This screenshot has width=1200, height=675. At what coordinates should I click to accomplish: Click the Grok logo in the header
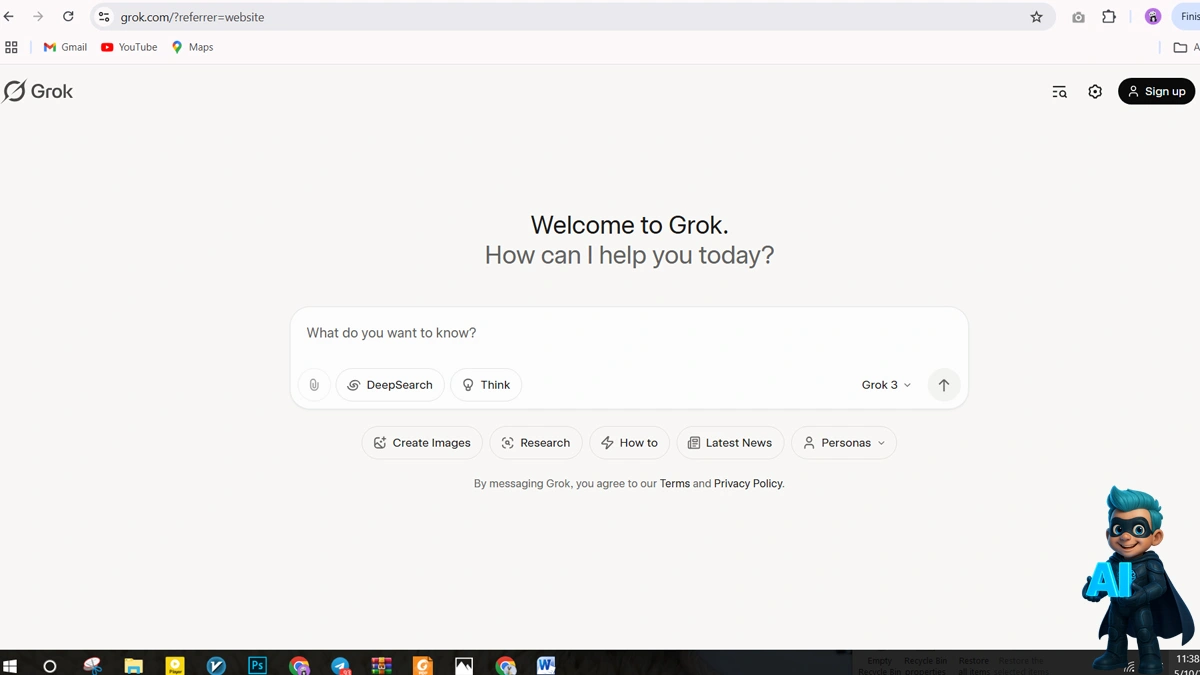pyautogui.click(x=38, y=91)
